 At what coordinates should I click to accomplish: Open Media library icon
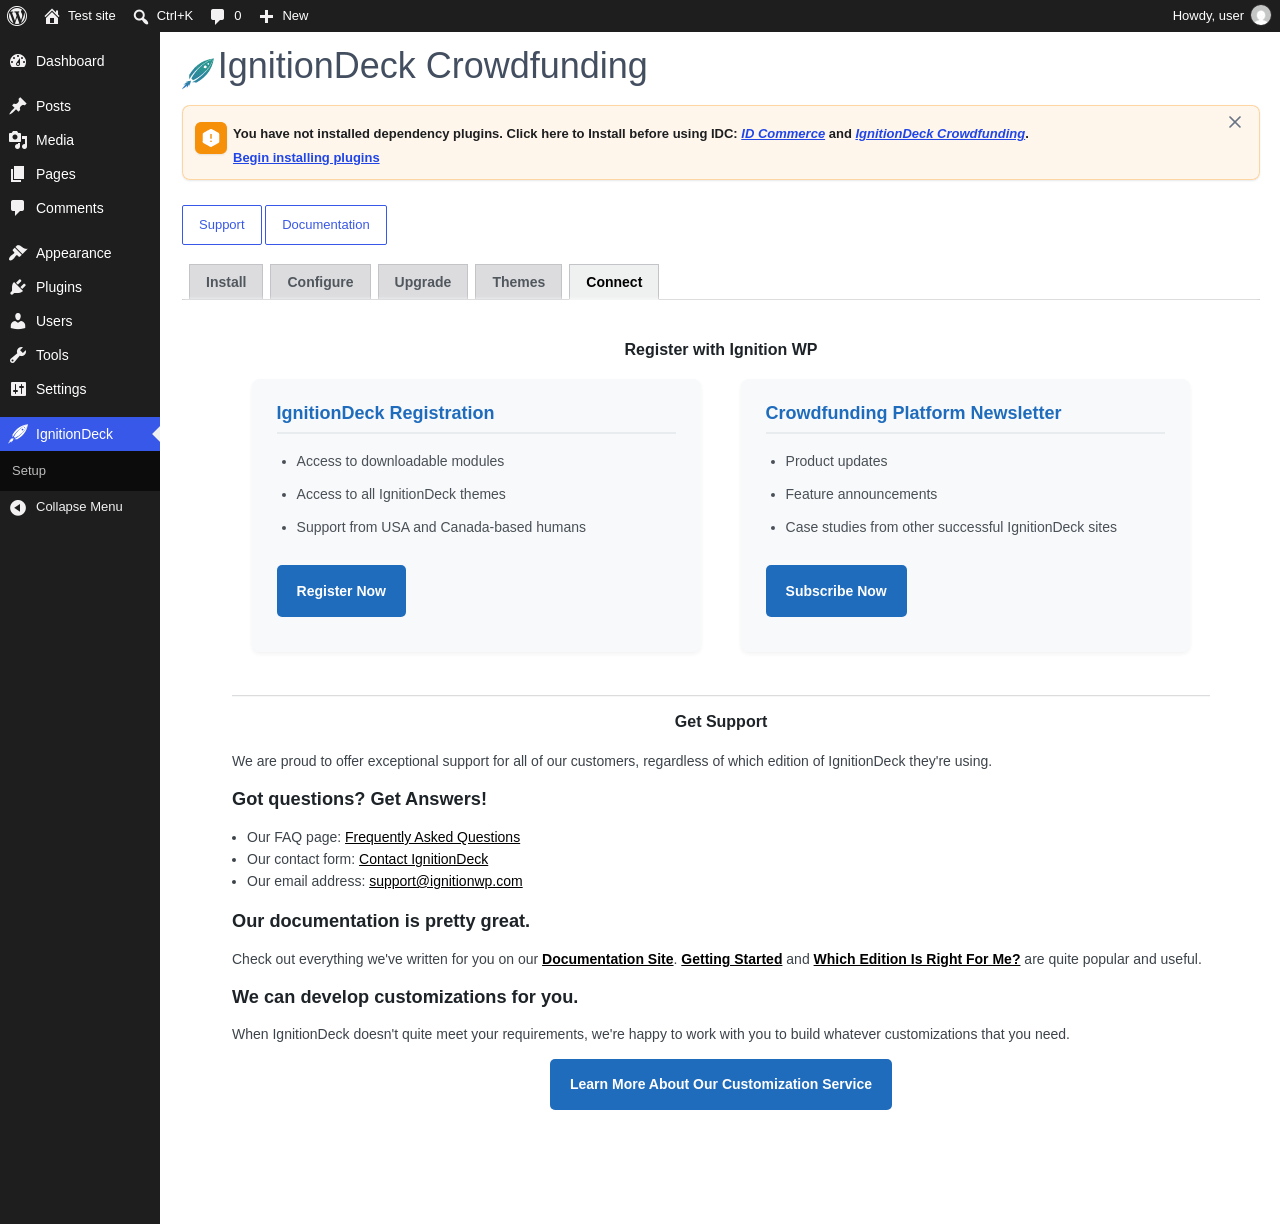coord(18,140)
